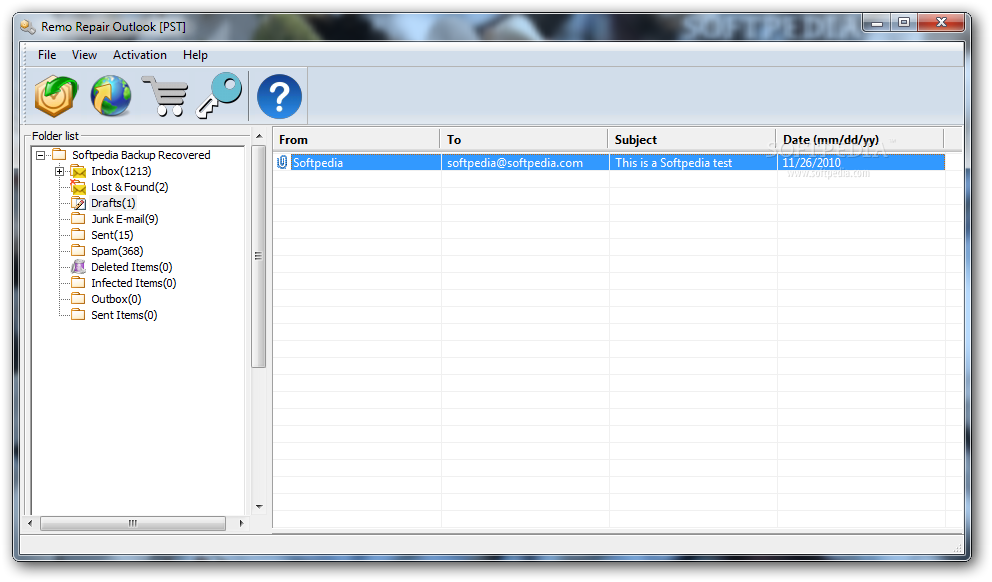Select the Junk E-mail(9) folder label
This screenshot has height=582, width=992.
125,219
